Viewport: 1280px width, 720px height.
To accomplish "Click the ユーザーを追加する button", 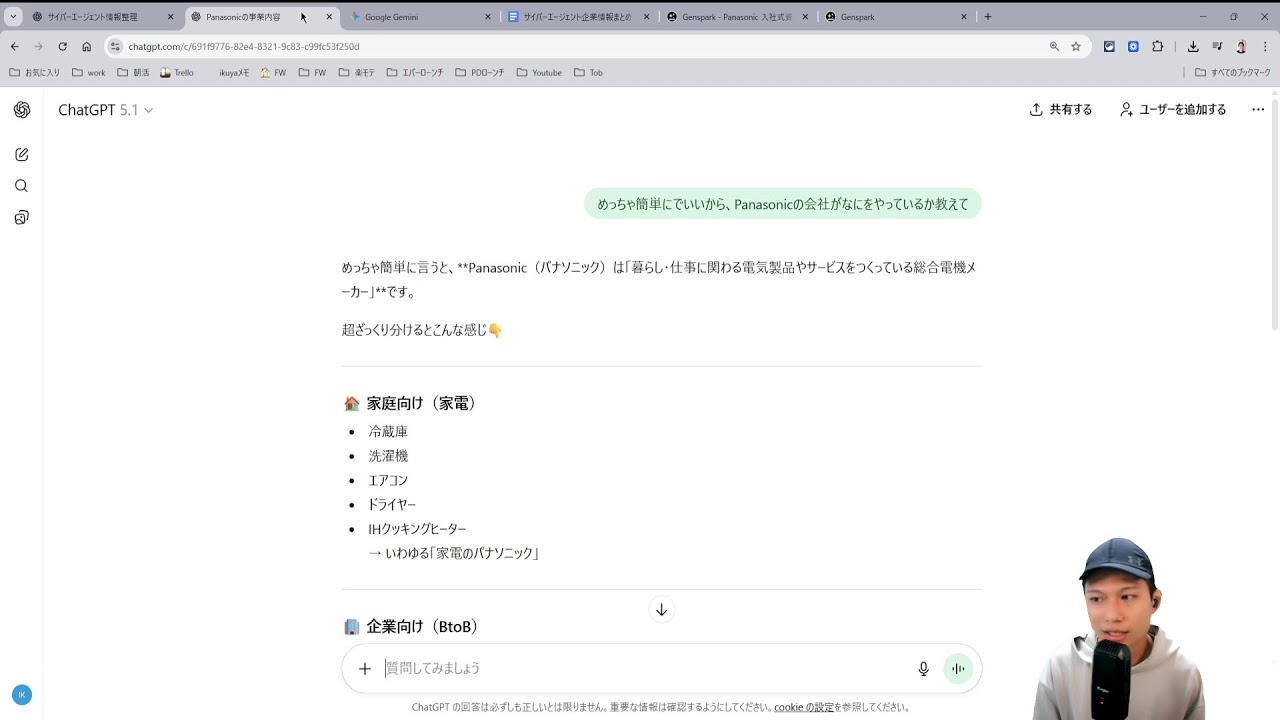I will (x=1173, y=110).
